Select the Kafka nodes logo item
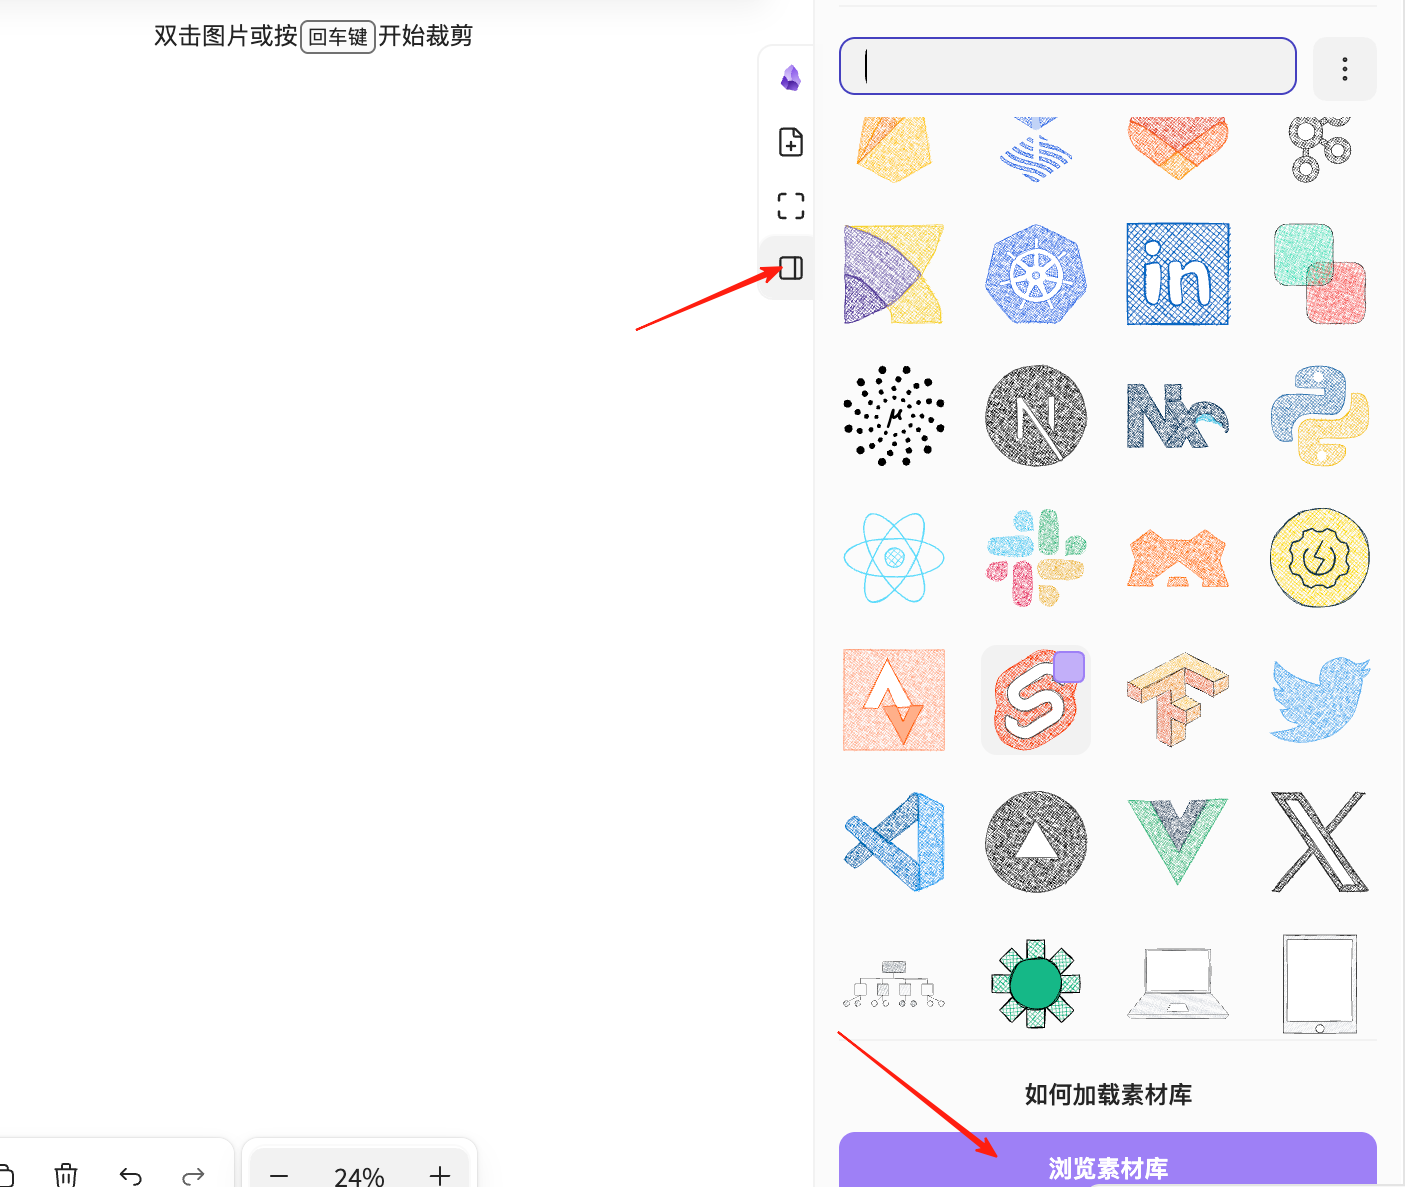The width and height of the screenshot is (1406, 1188). [x=1320, y=148]
